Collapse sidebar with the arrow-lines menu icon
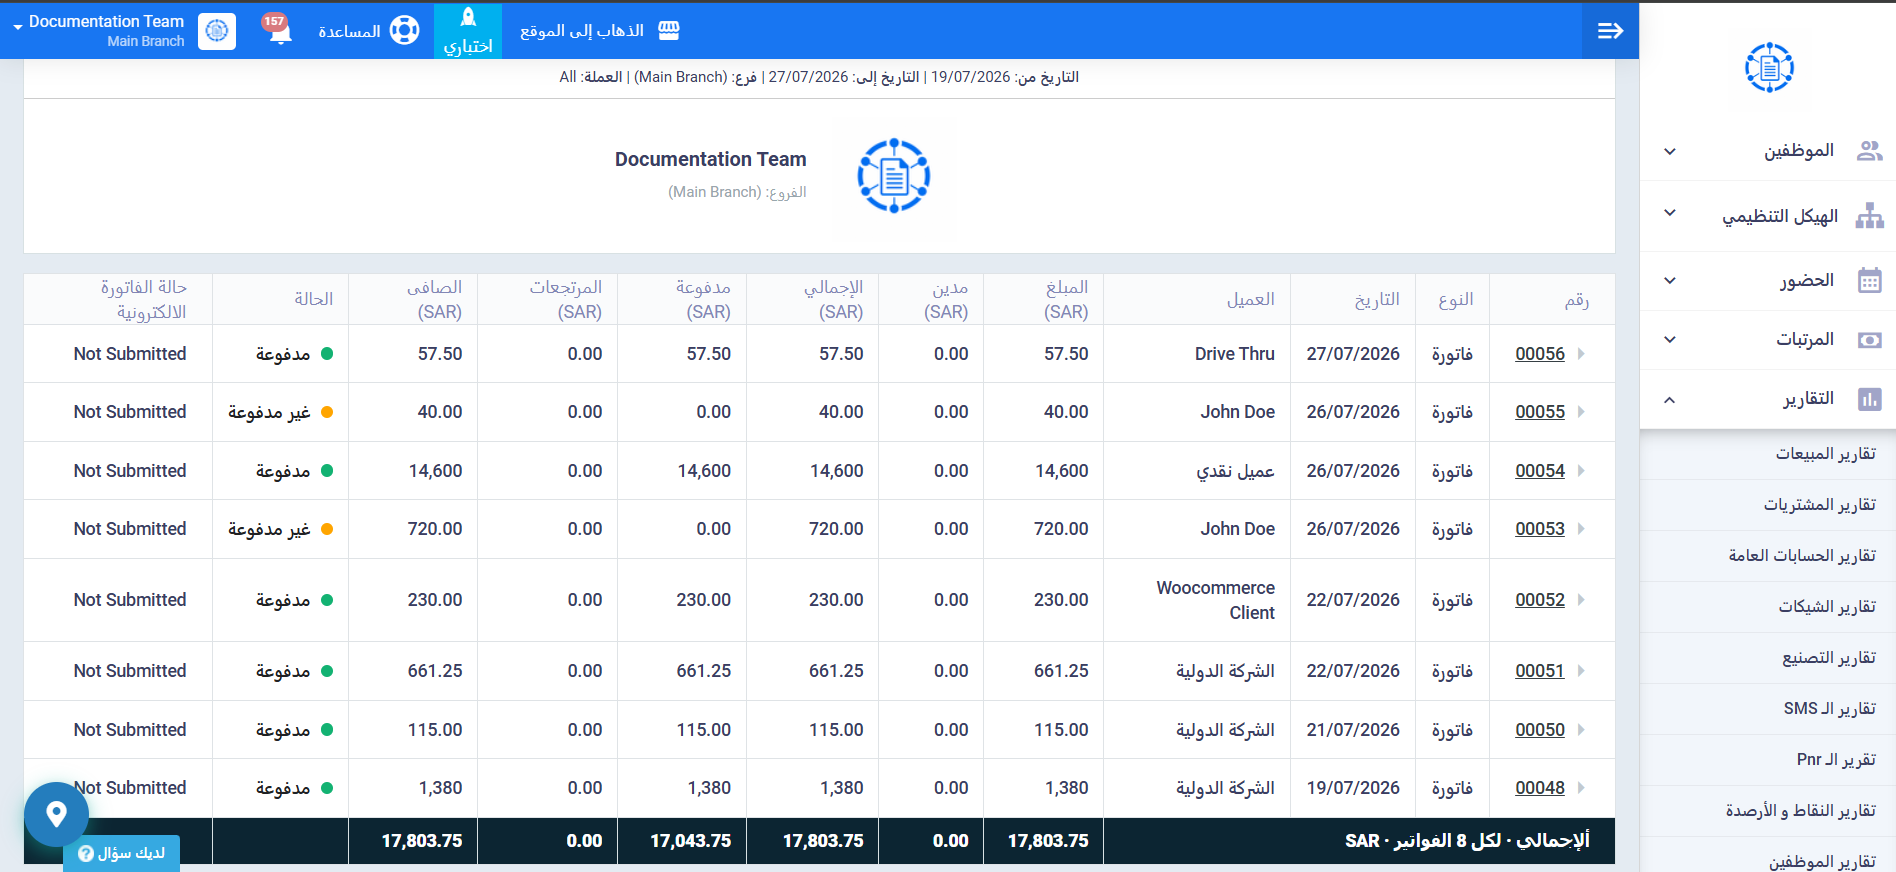The image size is (1896, 872). click(1610, 31)
